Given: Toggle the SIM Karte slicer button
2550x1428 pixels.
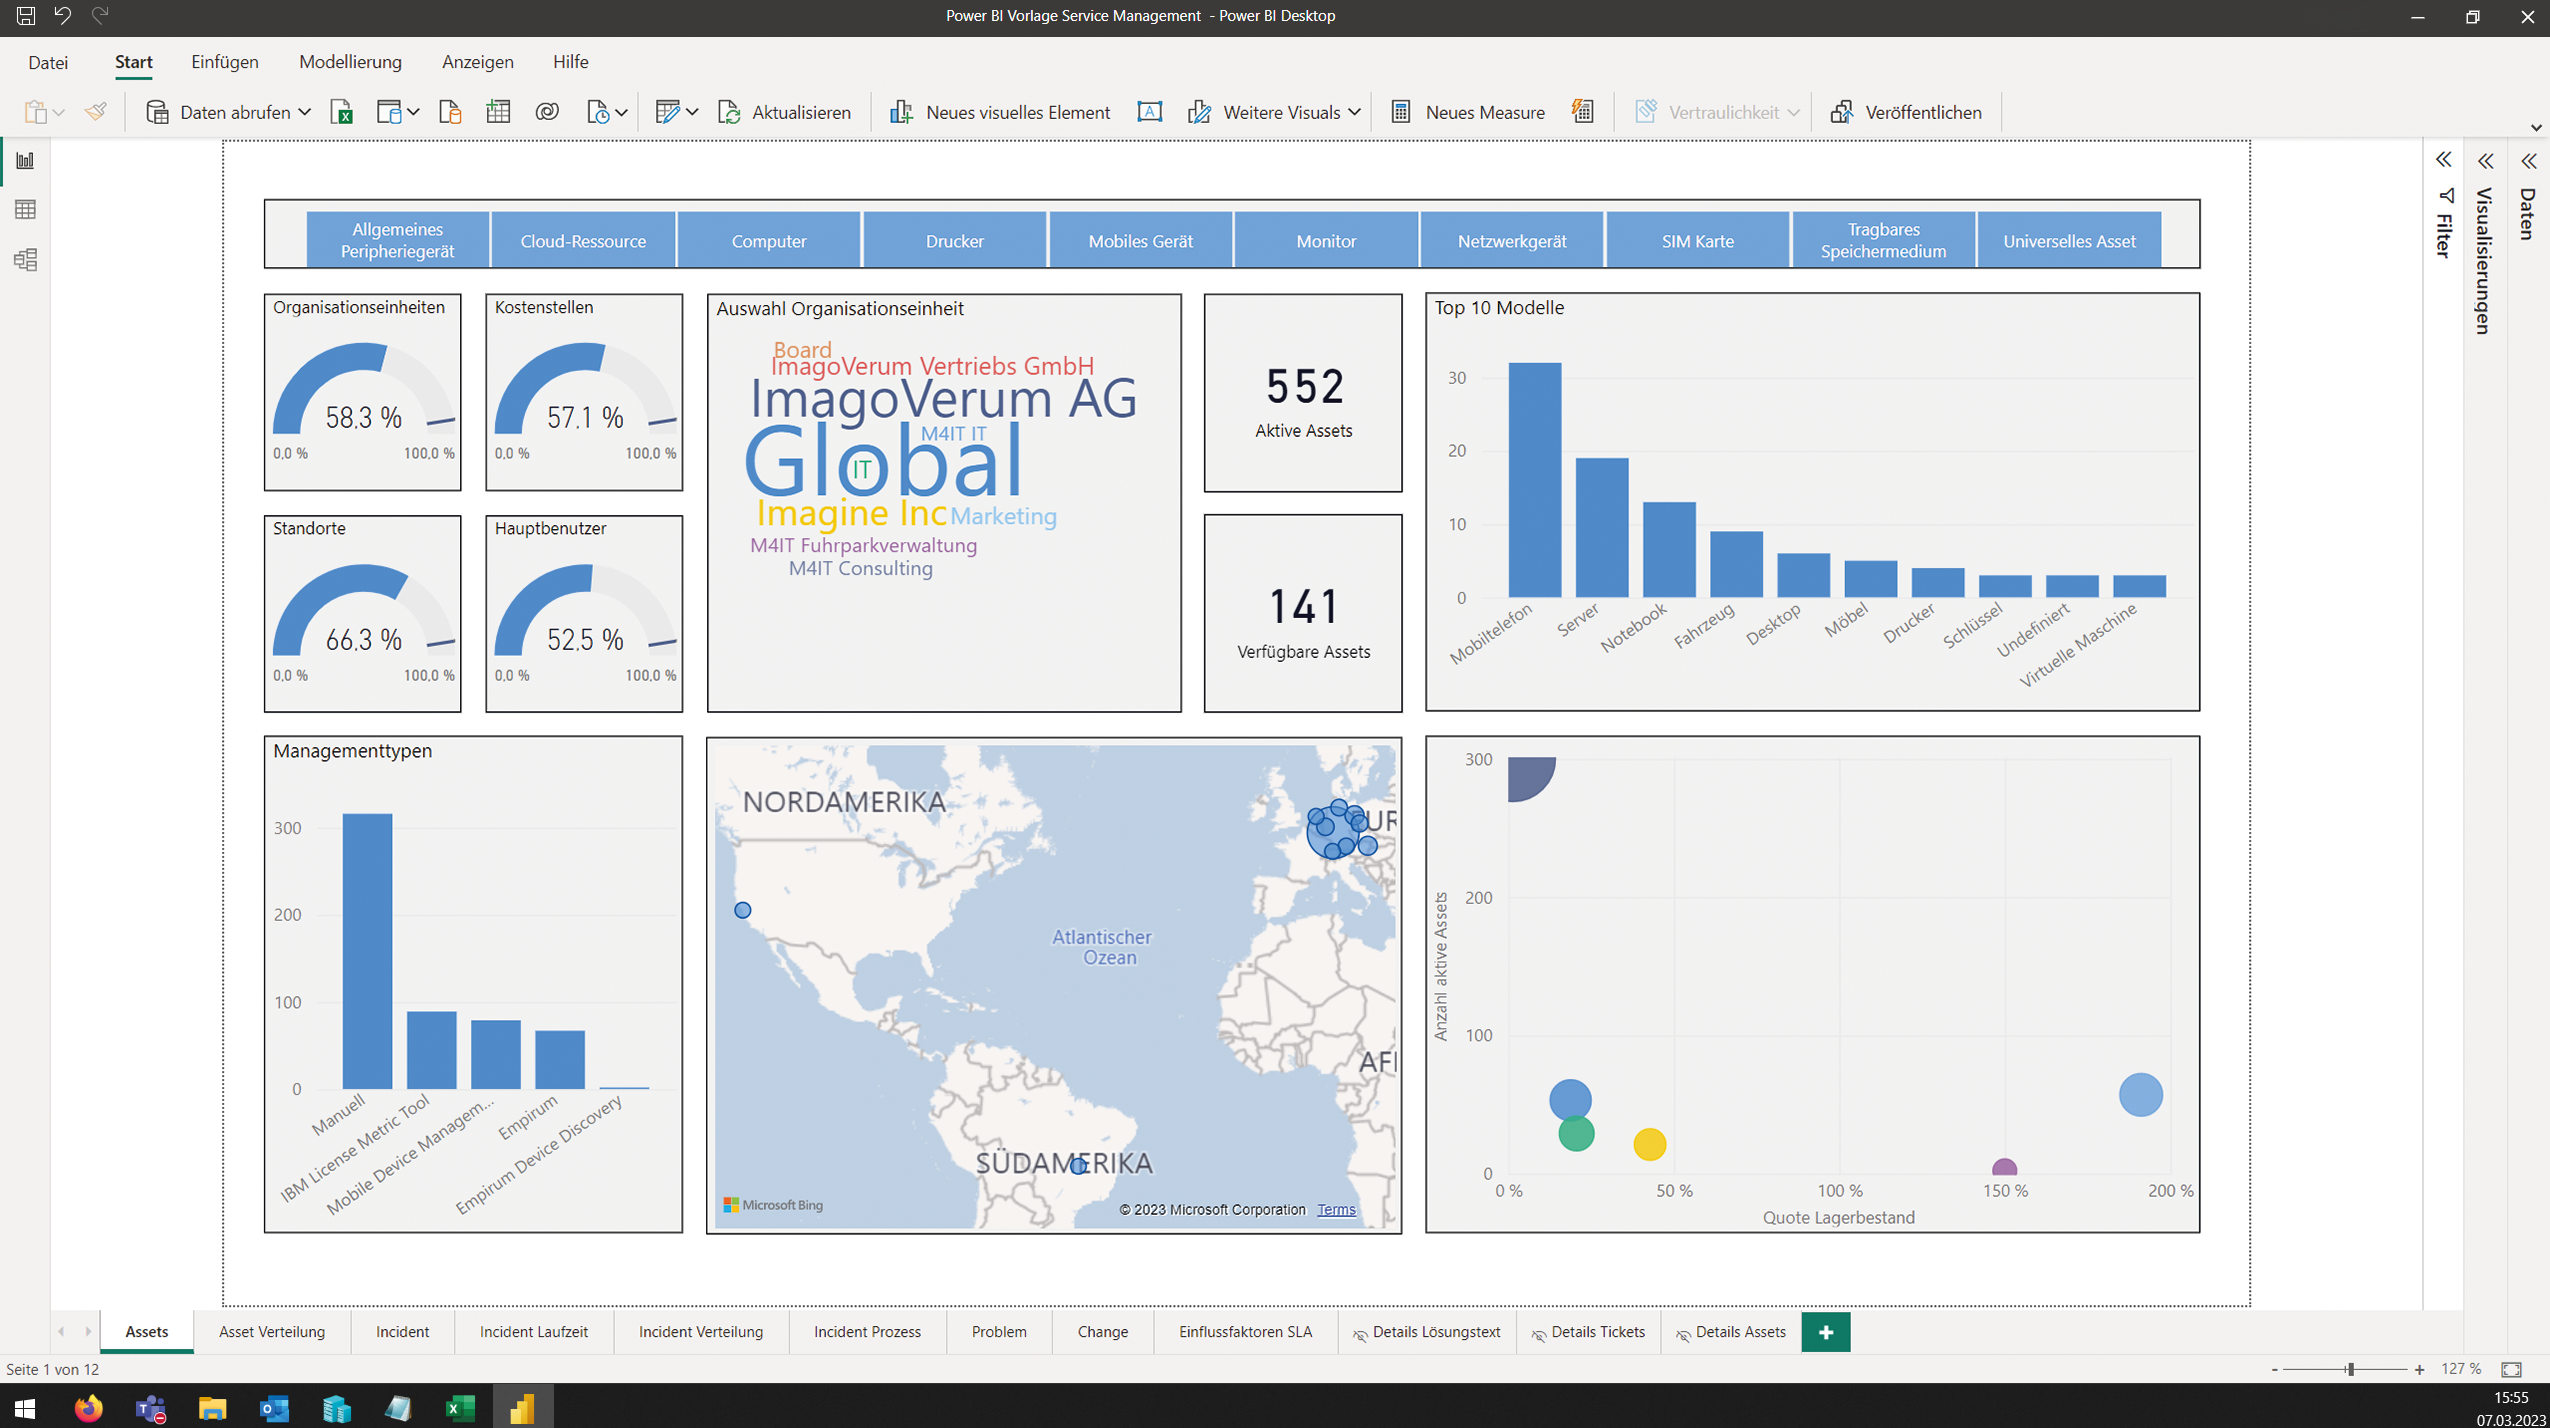Looking at the screenshot, I should (1697, 241).
